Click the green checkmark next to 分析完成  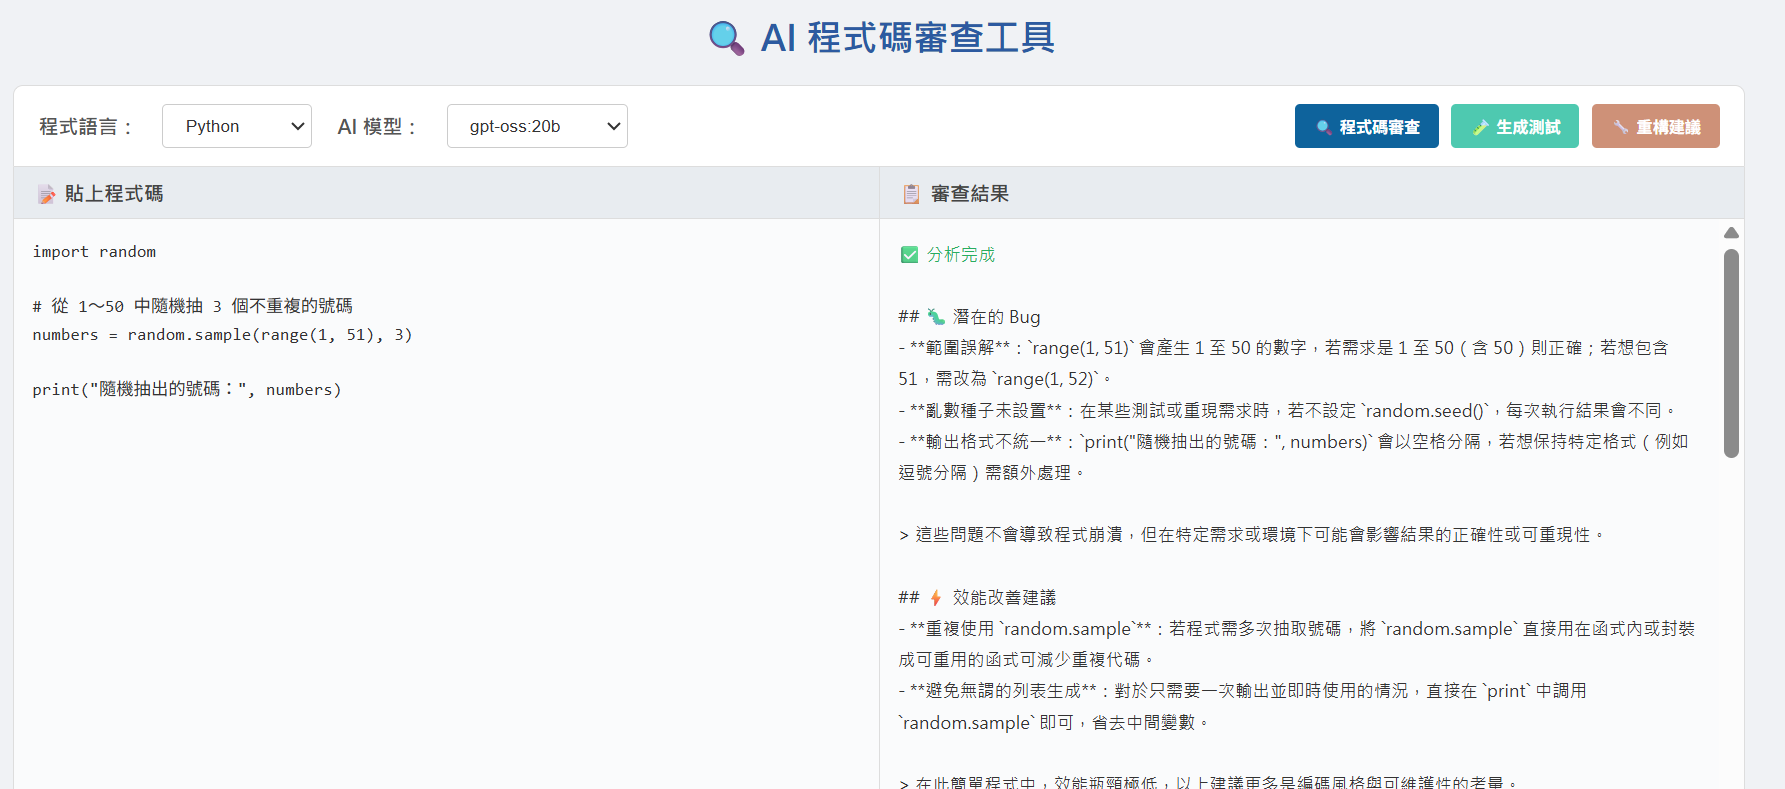(909, 255)
